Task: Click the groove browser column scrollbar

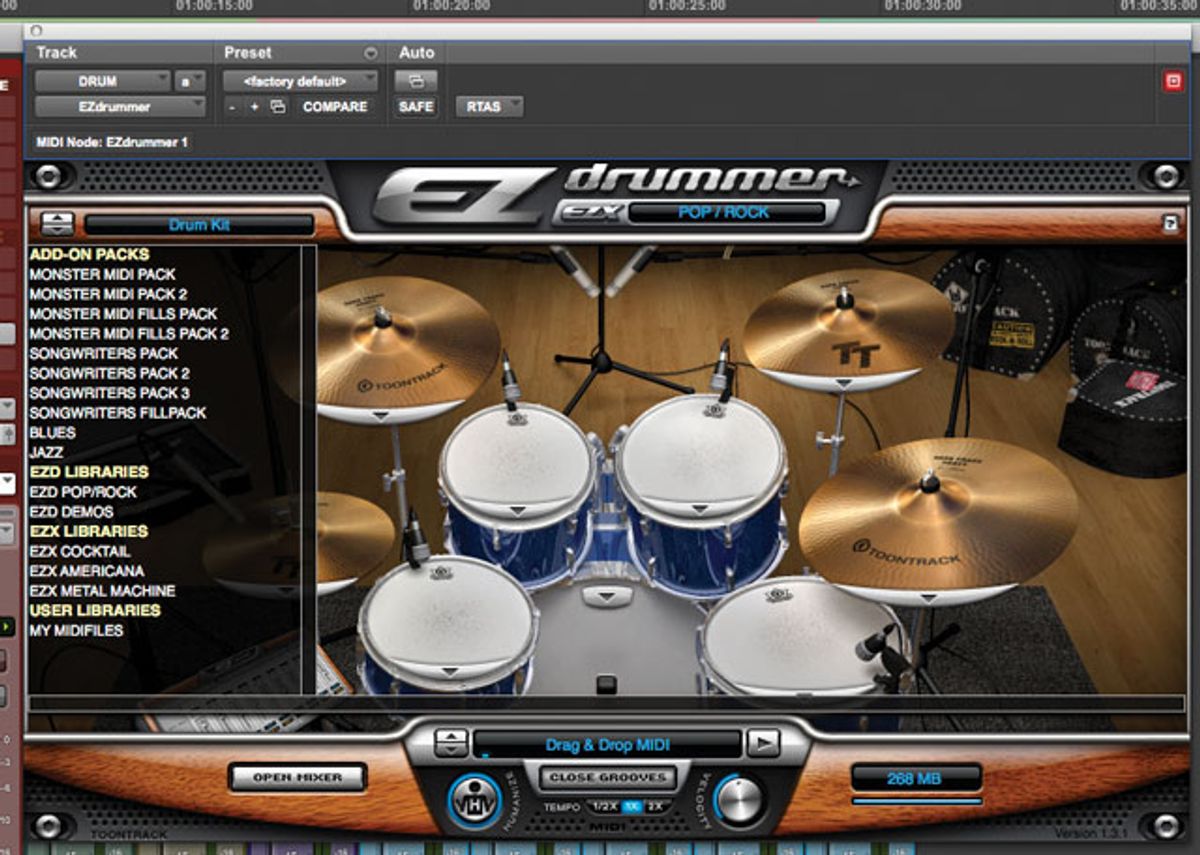Action: tap(309, 470)
